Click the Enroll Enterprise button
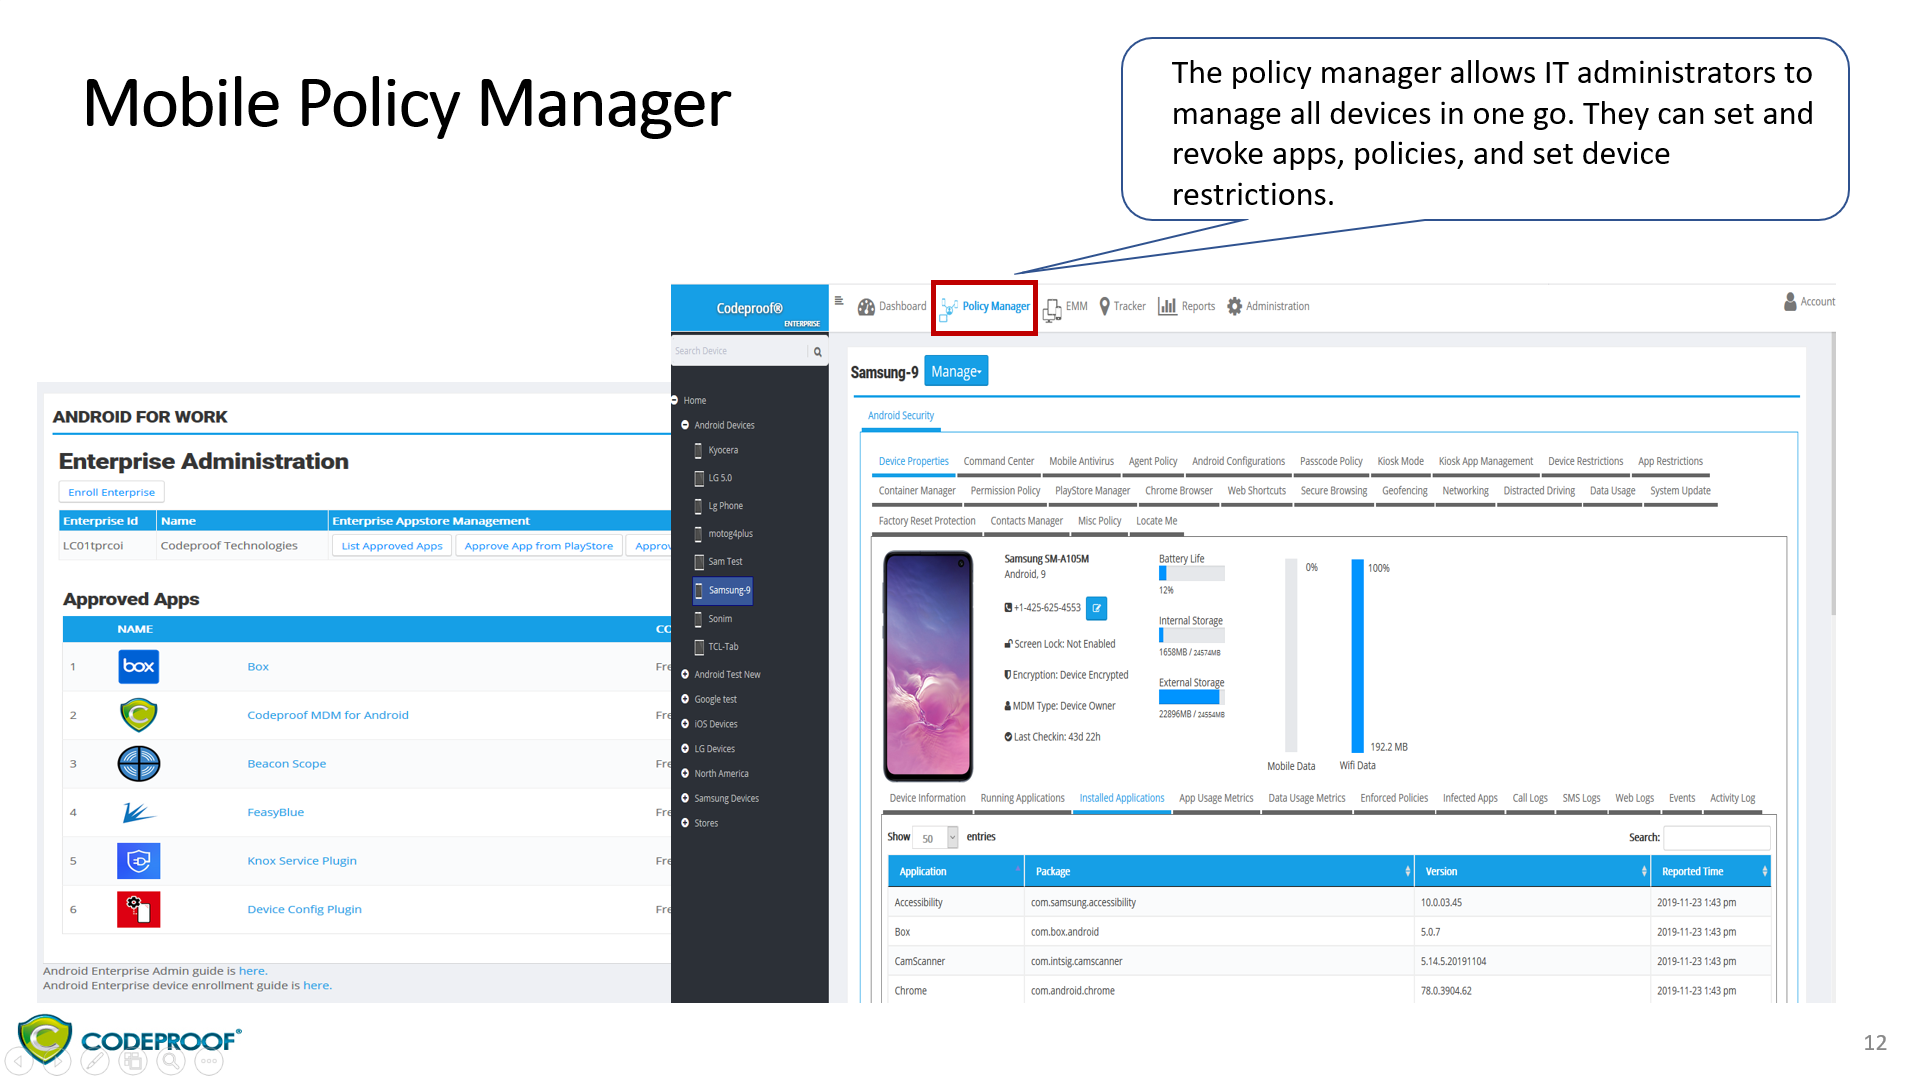This screenshot has width=1920, height=1080. tap(112, 492)
